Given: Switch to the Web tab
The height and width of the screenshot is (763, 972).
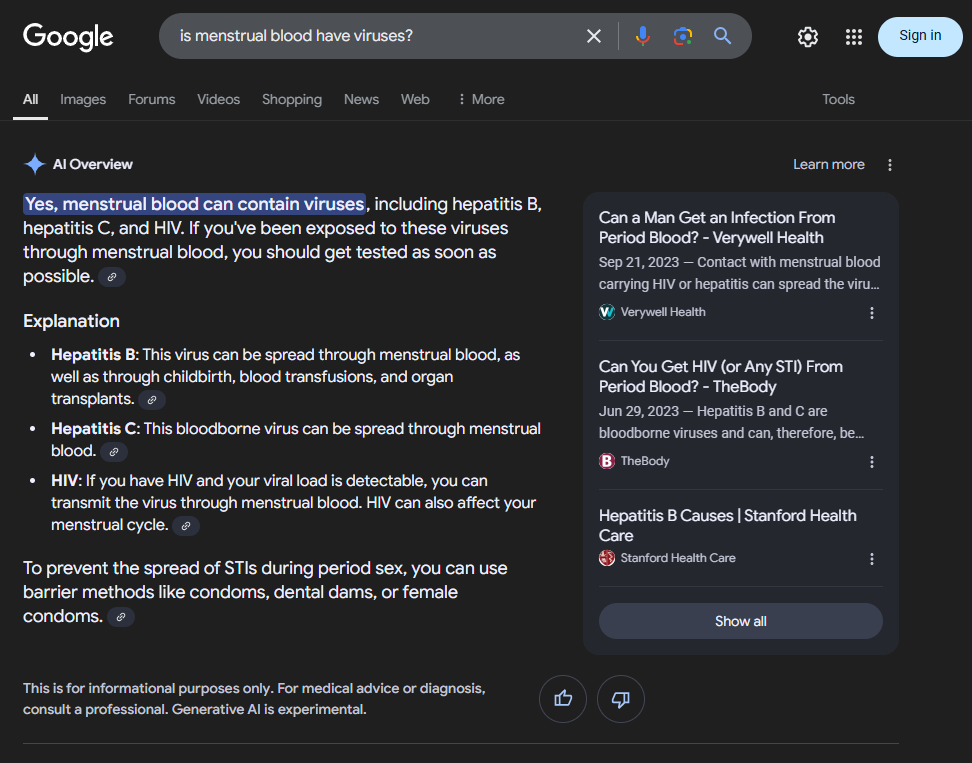Looking at the screenshot, I should 415,99.
